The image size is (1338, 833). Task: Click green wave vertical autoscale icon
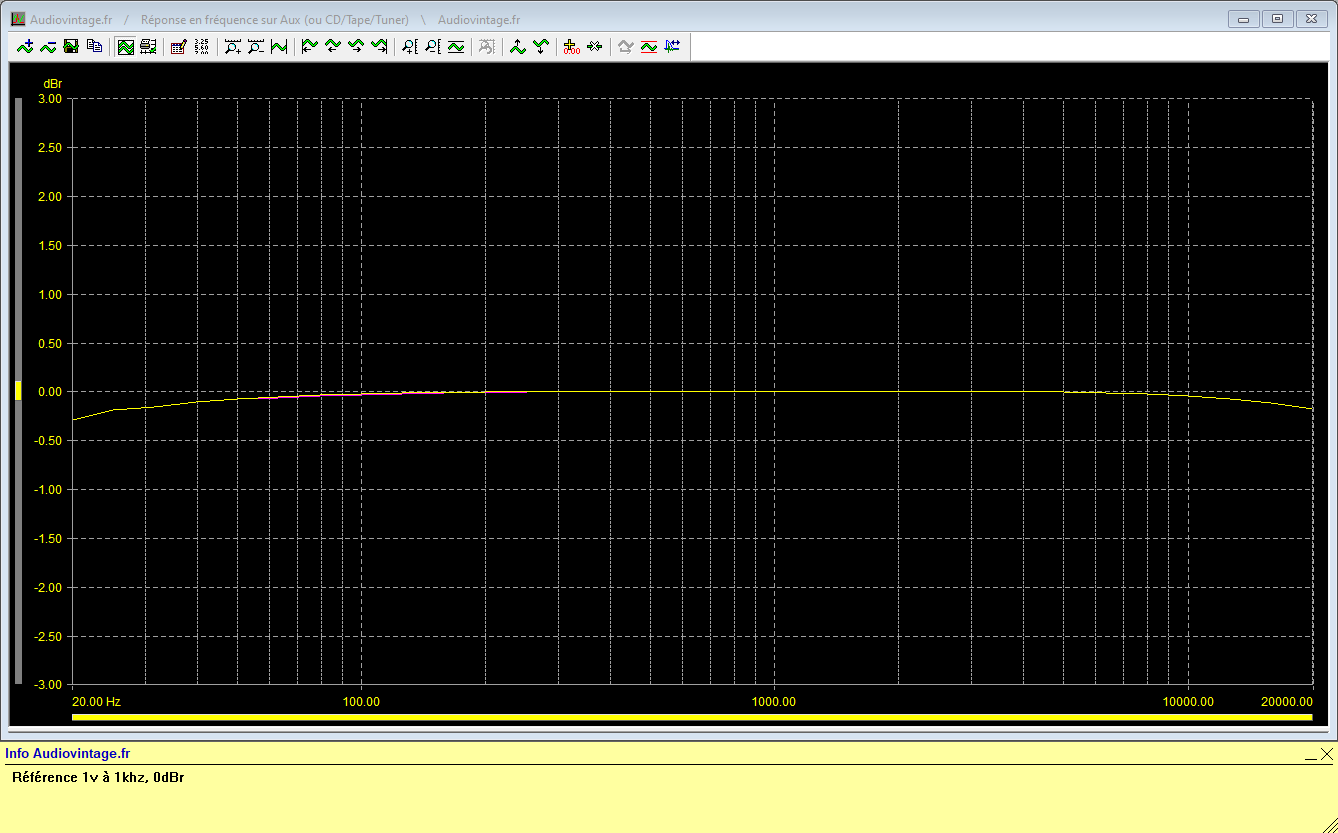(455, 46)
